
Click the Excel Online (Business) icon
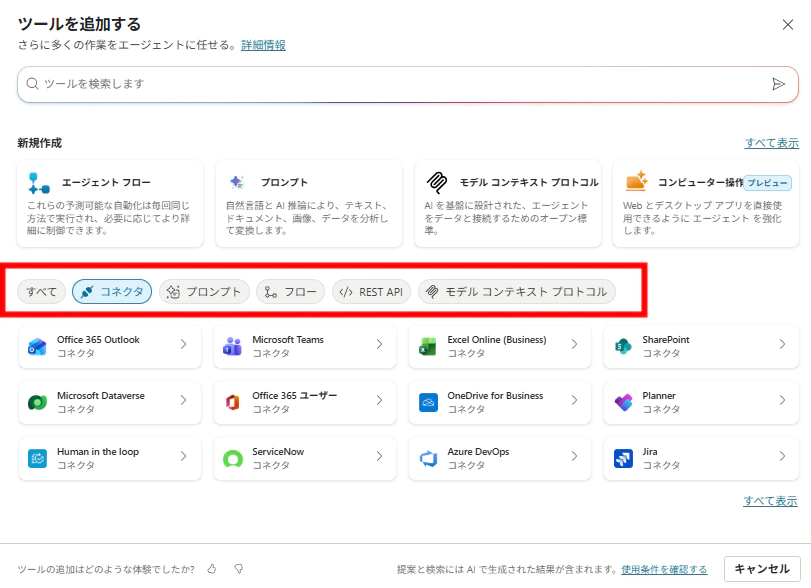click(x=428, y=346)
